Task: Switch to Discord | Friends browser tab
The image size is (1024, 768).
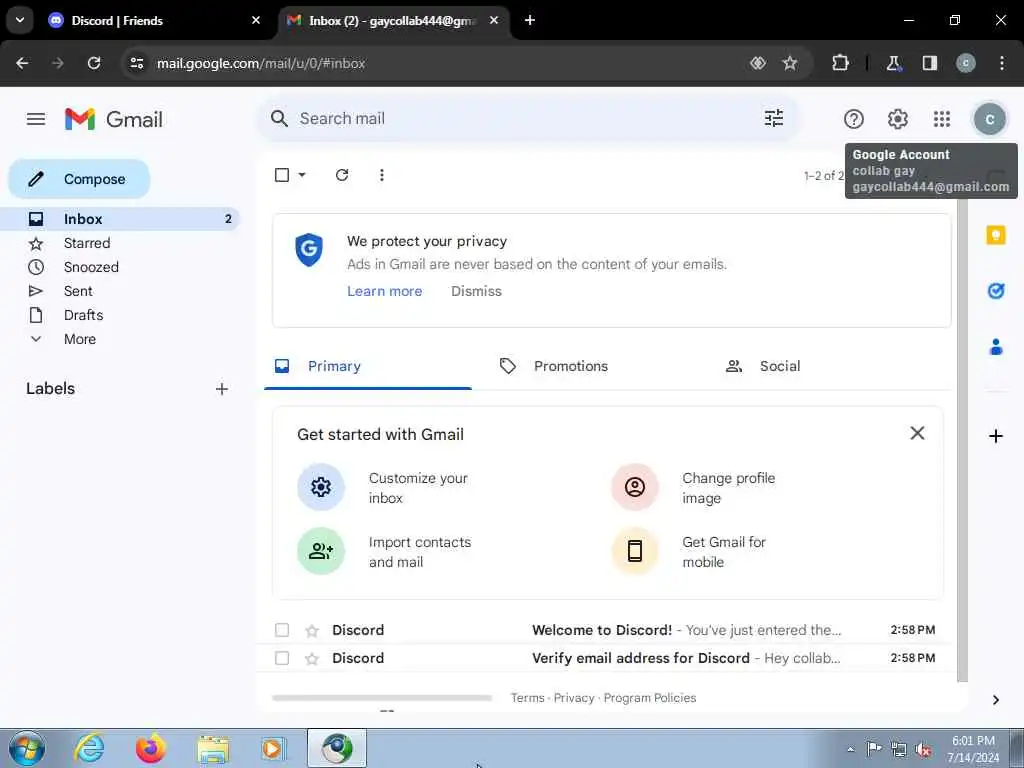Action: [x=154, y=20]
